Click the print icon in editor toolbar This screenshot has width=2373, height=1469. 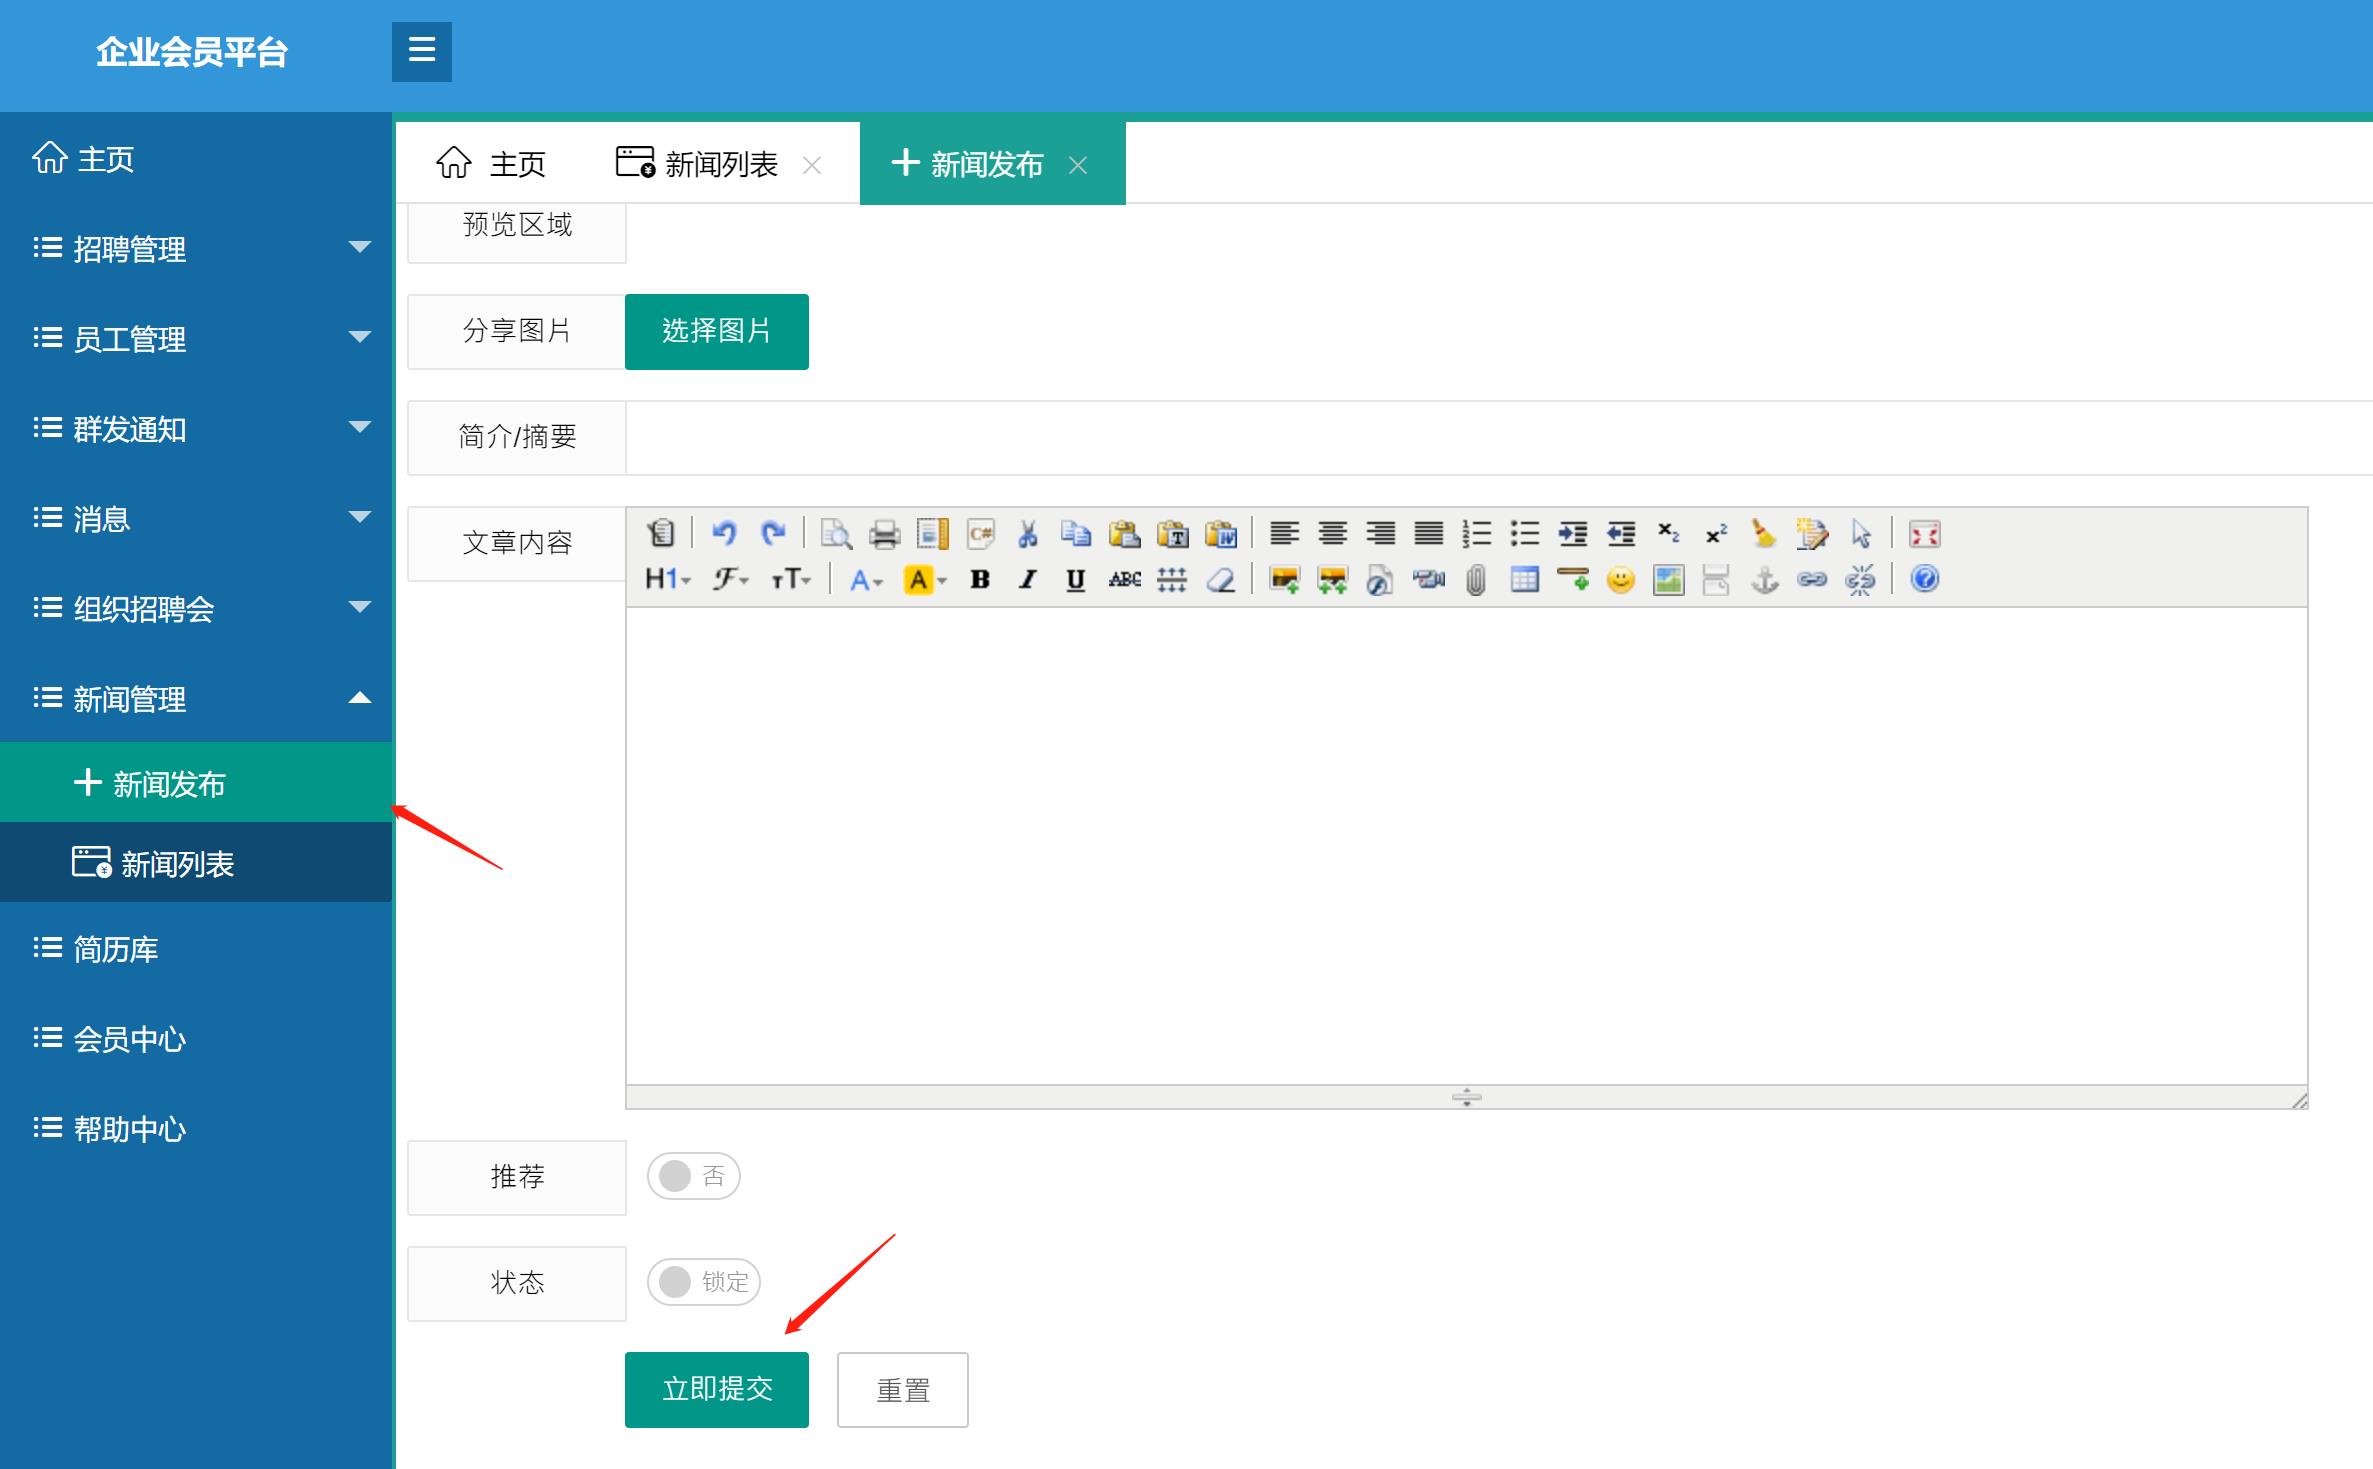click(884, 534)
